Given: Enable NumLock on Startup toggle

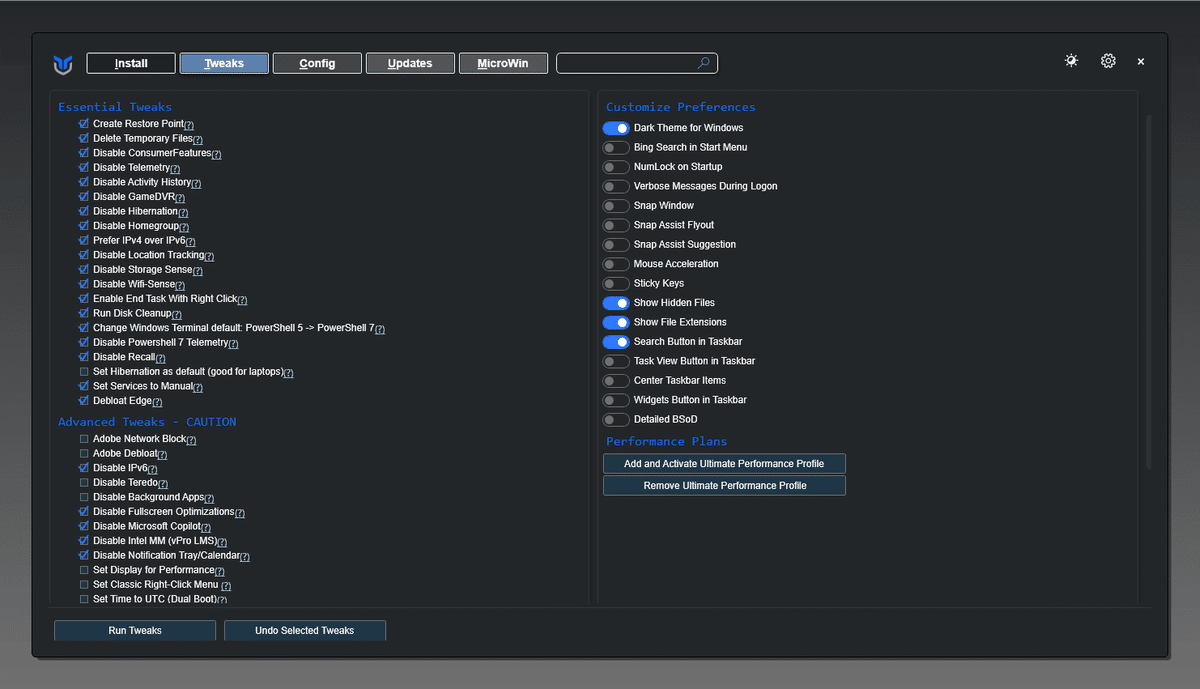Looking at the screenshot, I should pyautogui.click(x=616, y=167).
